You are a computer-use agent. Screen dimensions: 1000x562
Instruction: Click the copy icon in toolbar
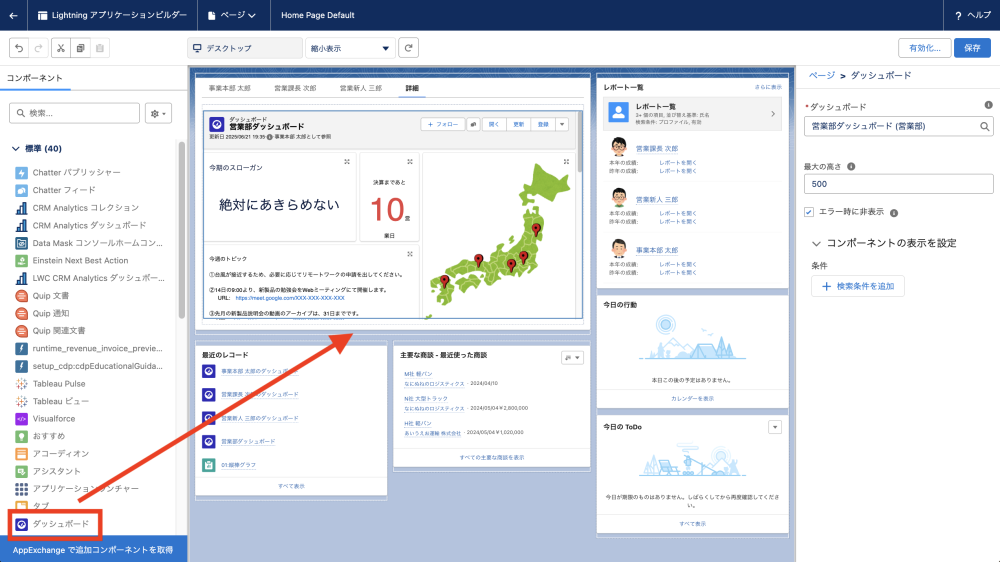click(x=80, y=48)
